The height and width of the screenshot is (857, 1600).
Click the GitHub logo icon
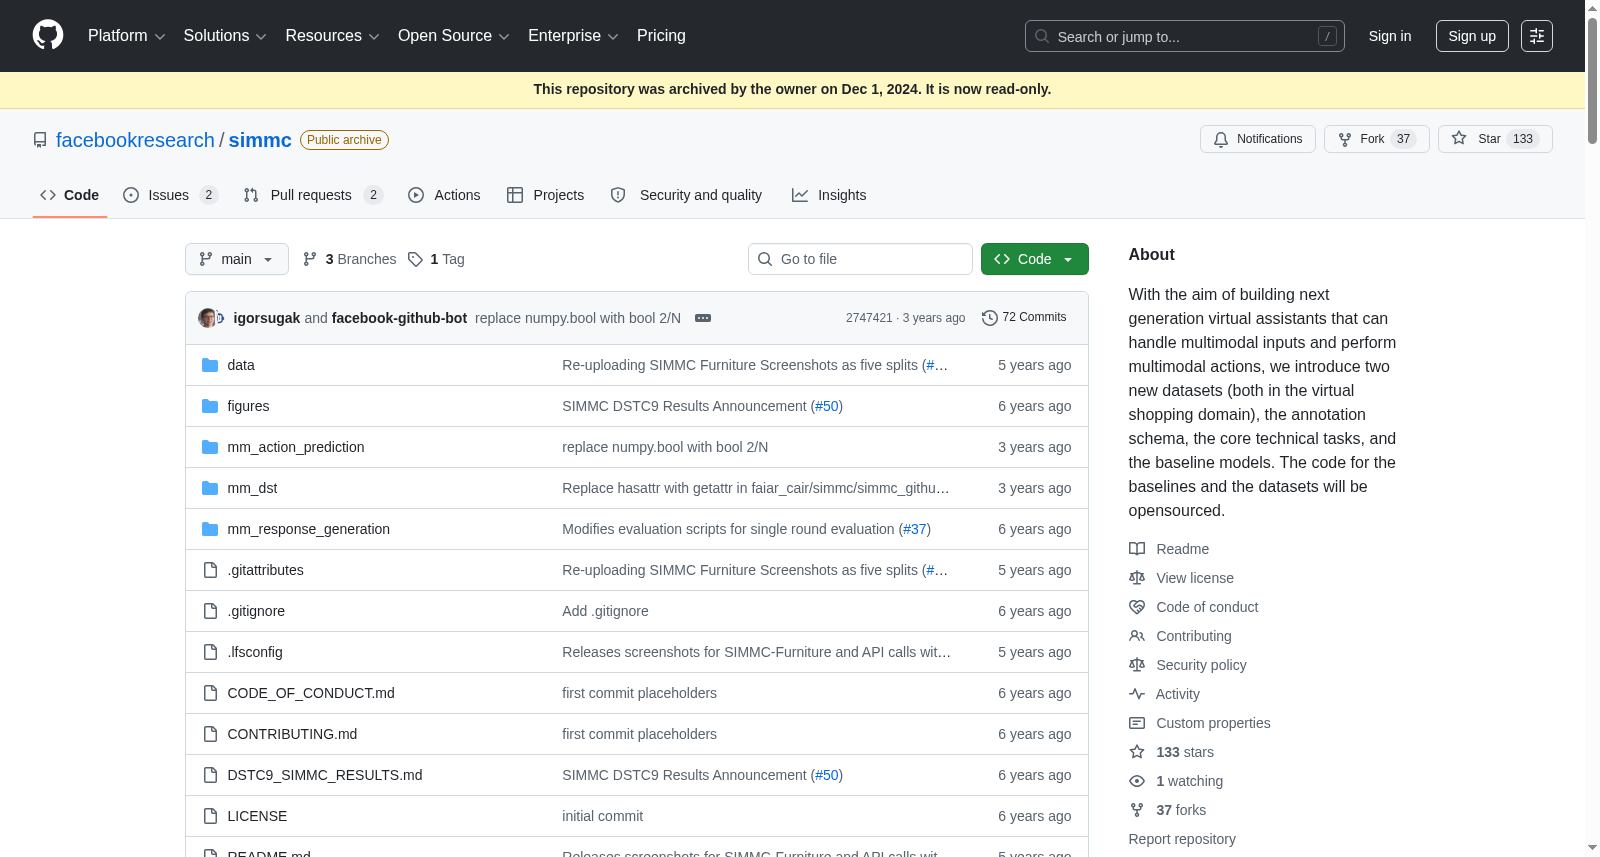coord(48,36)
